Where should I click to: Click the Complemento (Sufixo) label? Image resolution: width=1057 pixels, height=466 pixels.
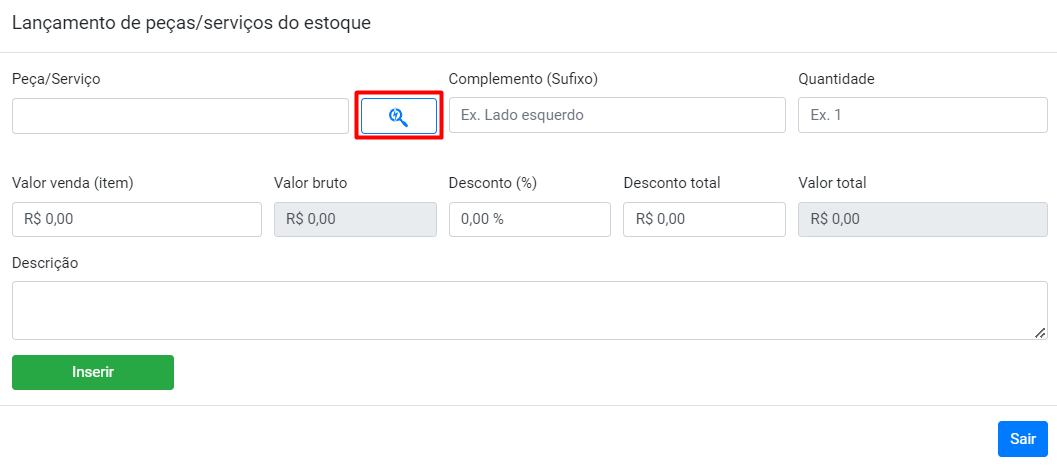point(529,78)
